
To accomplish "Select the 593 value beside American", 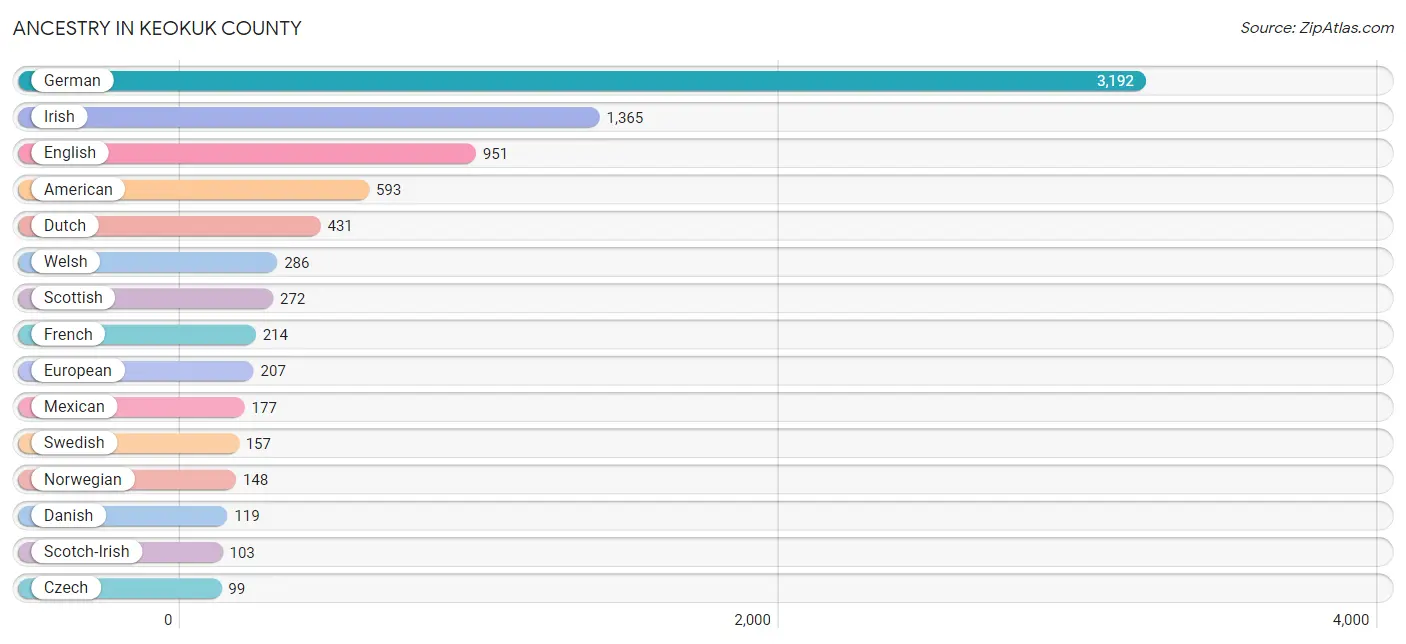I will tap(388, 190).
